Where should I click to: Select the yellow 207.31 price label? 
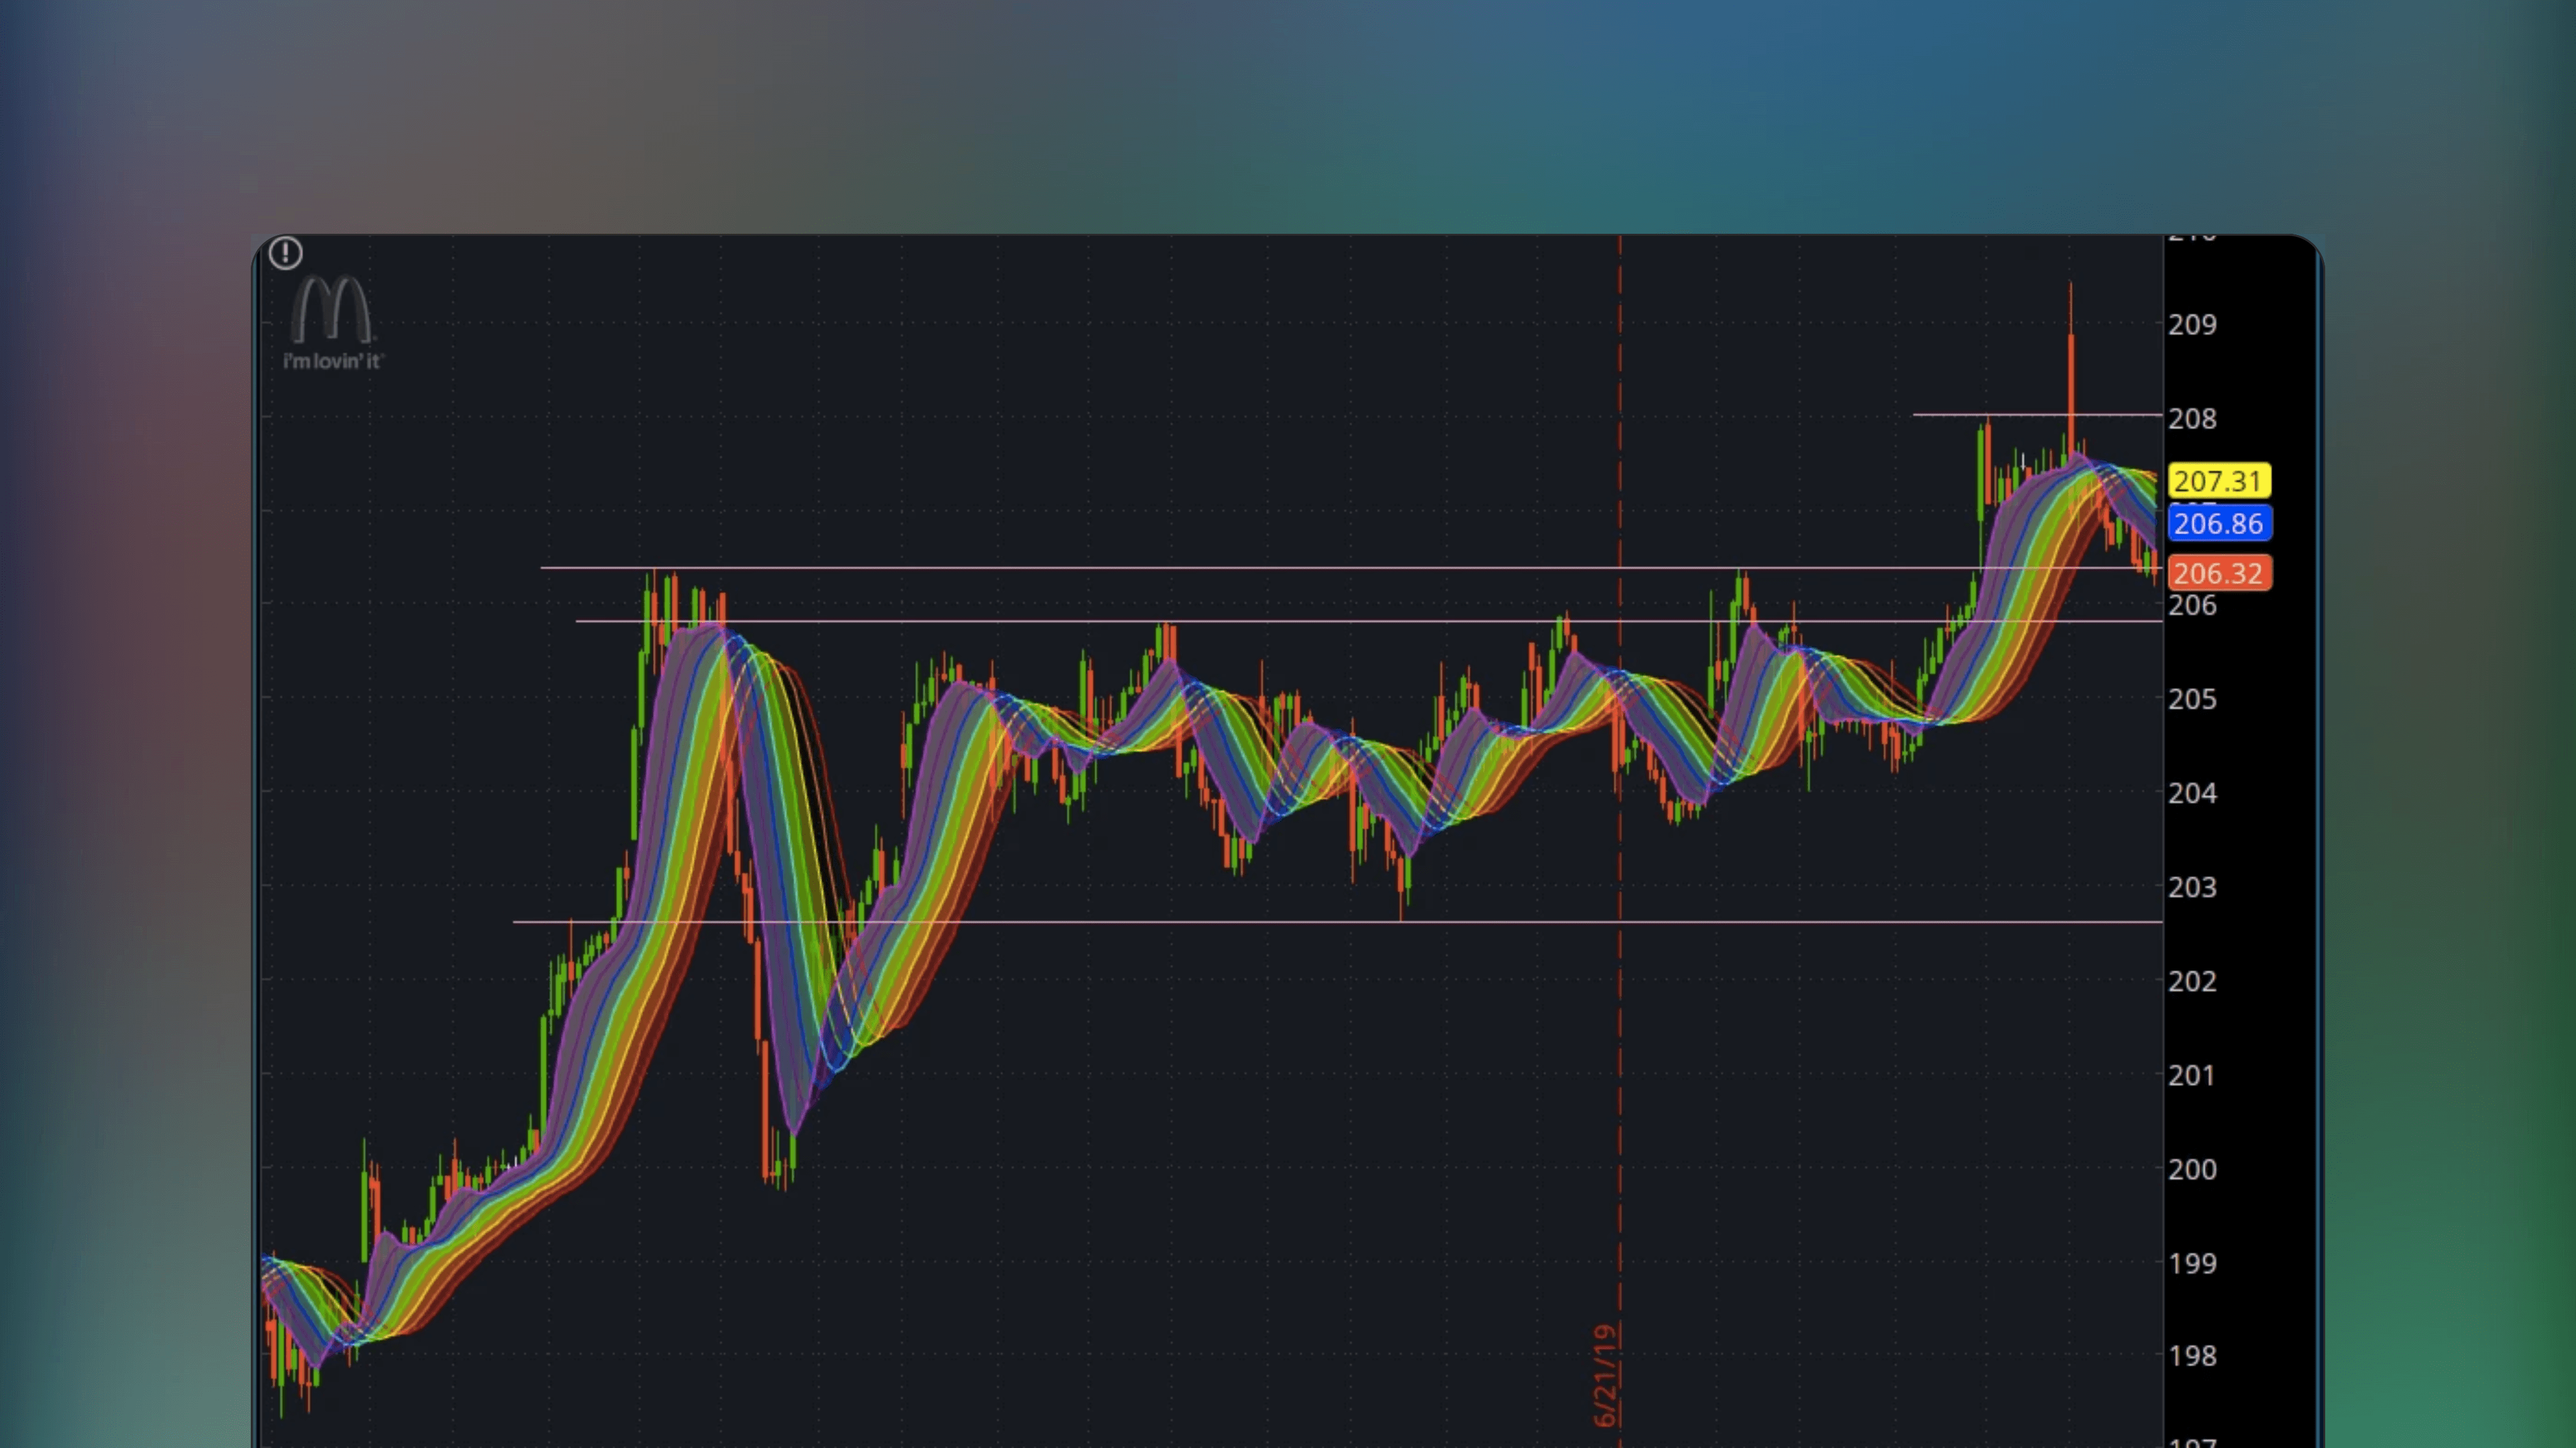point(2220,481)
